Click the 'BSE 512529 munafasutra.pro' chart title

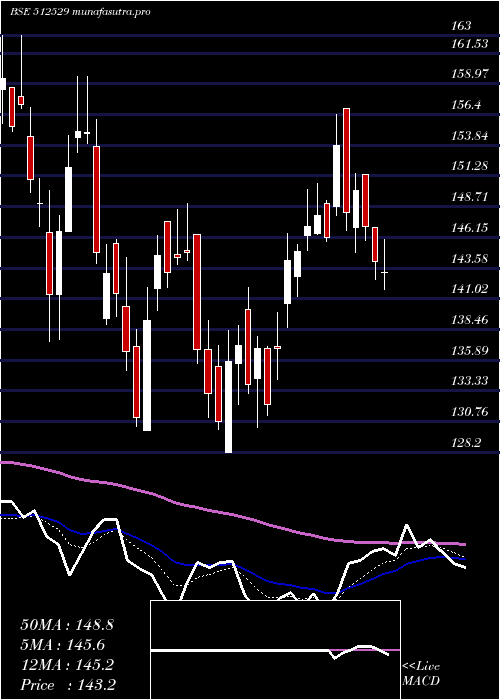(x=80, y=12)
